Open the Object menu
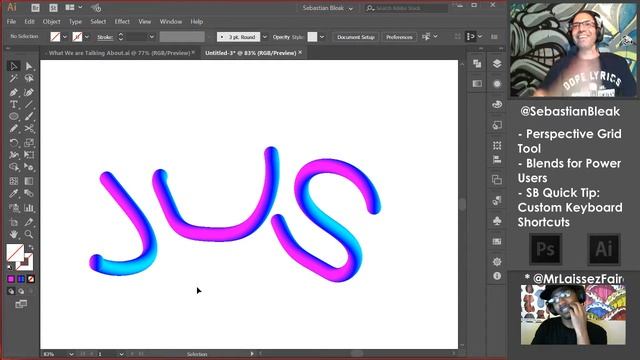The image size is (640, 360). pyautogui.click(x=51, y=22)
